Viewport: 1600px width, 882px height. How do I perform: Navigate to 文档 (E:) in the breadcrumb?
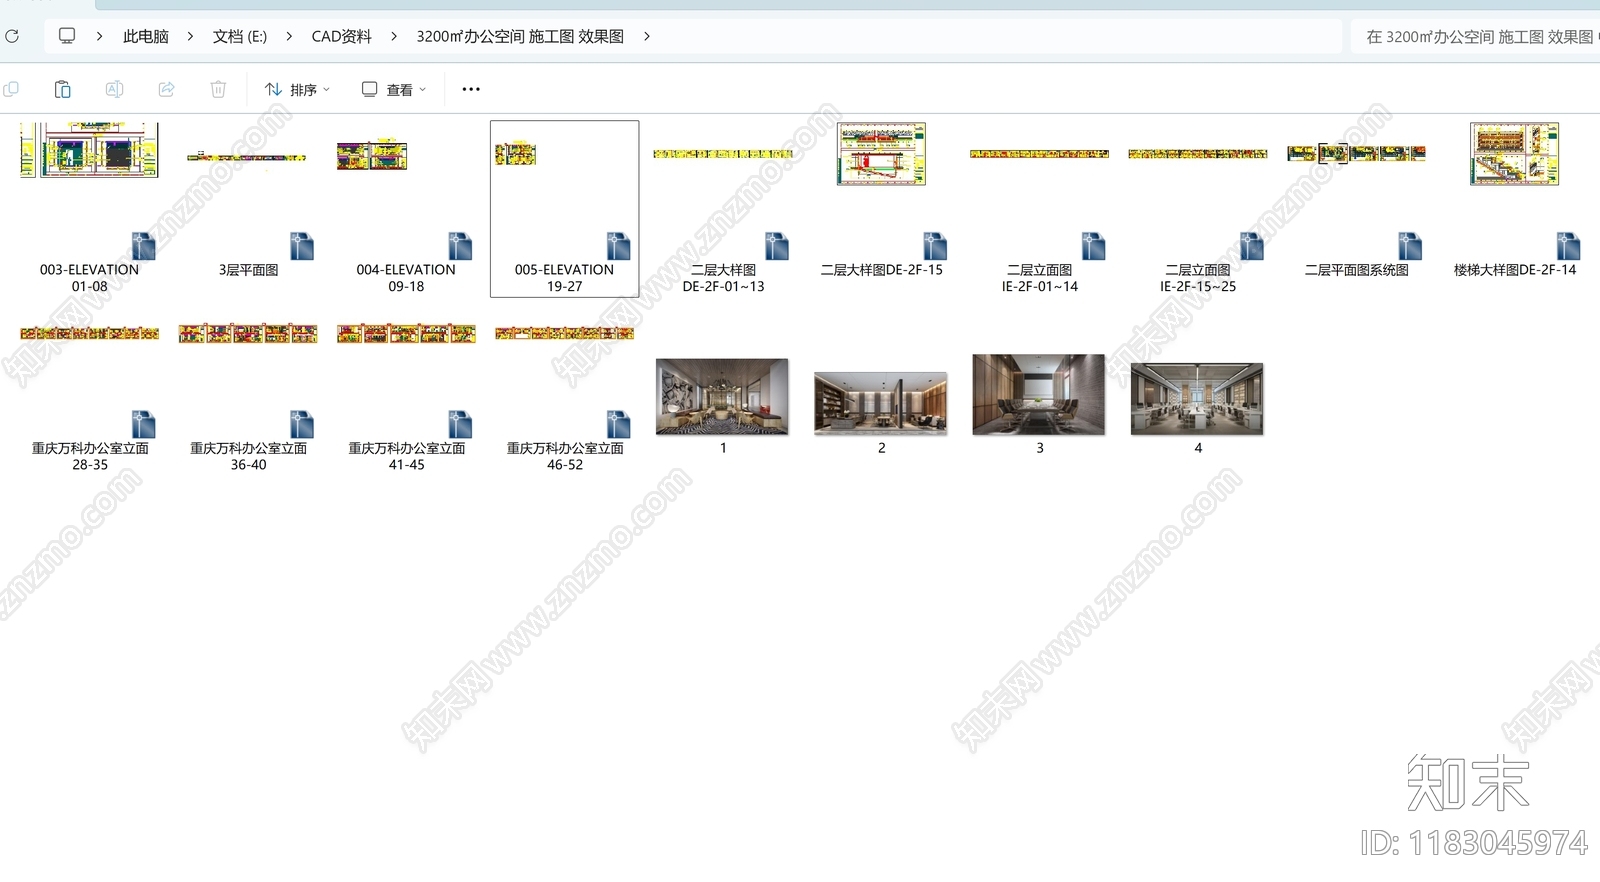[240, 36]
